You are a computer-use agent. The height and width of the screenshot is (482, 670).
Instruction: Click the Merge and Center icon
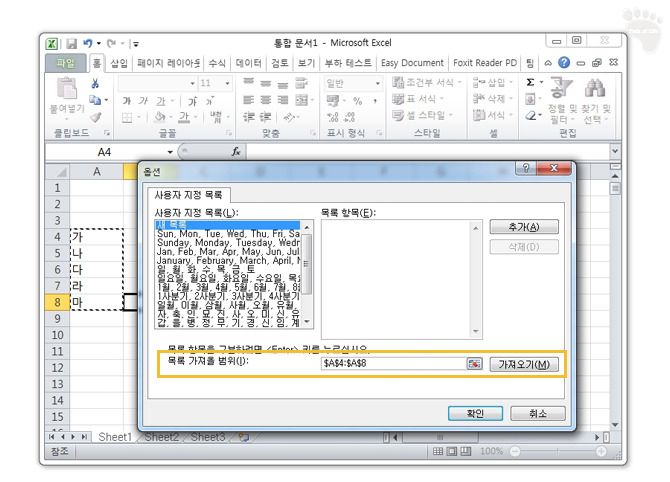click(x=302, y=100)
